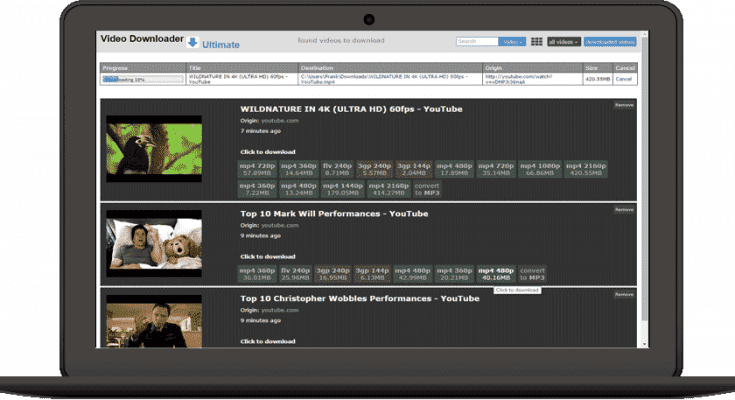
Task: Download Mark Will video as mp4 480p 40.16MB
Action: [494, 273]
